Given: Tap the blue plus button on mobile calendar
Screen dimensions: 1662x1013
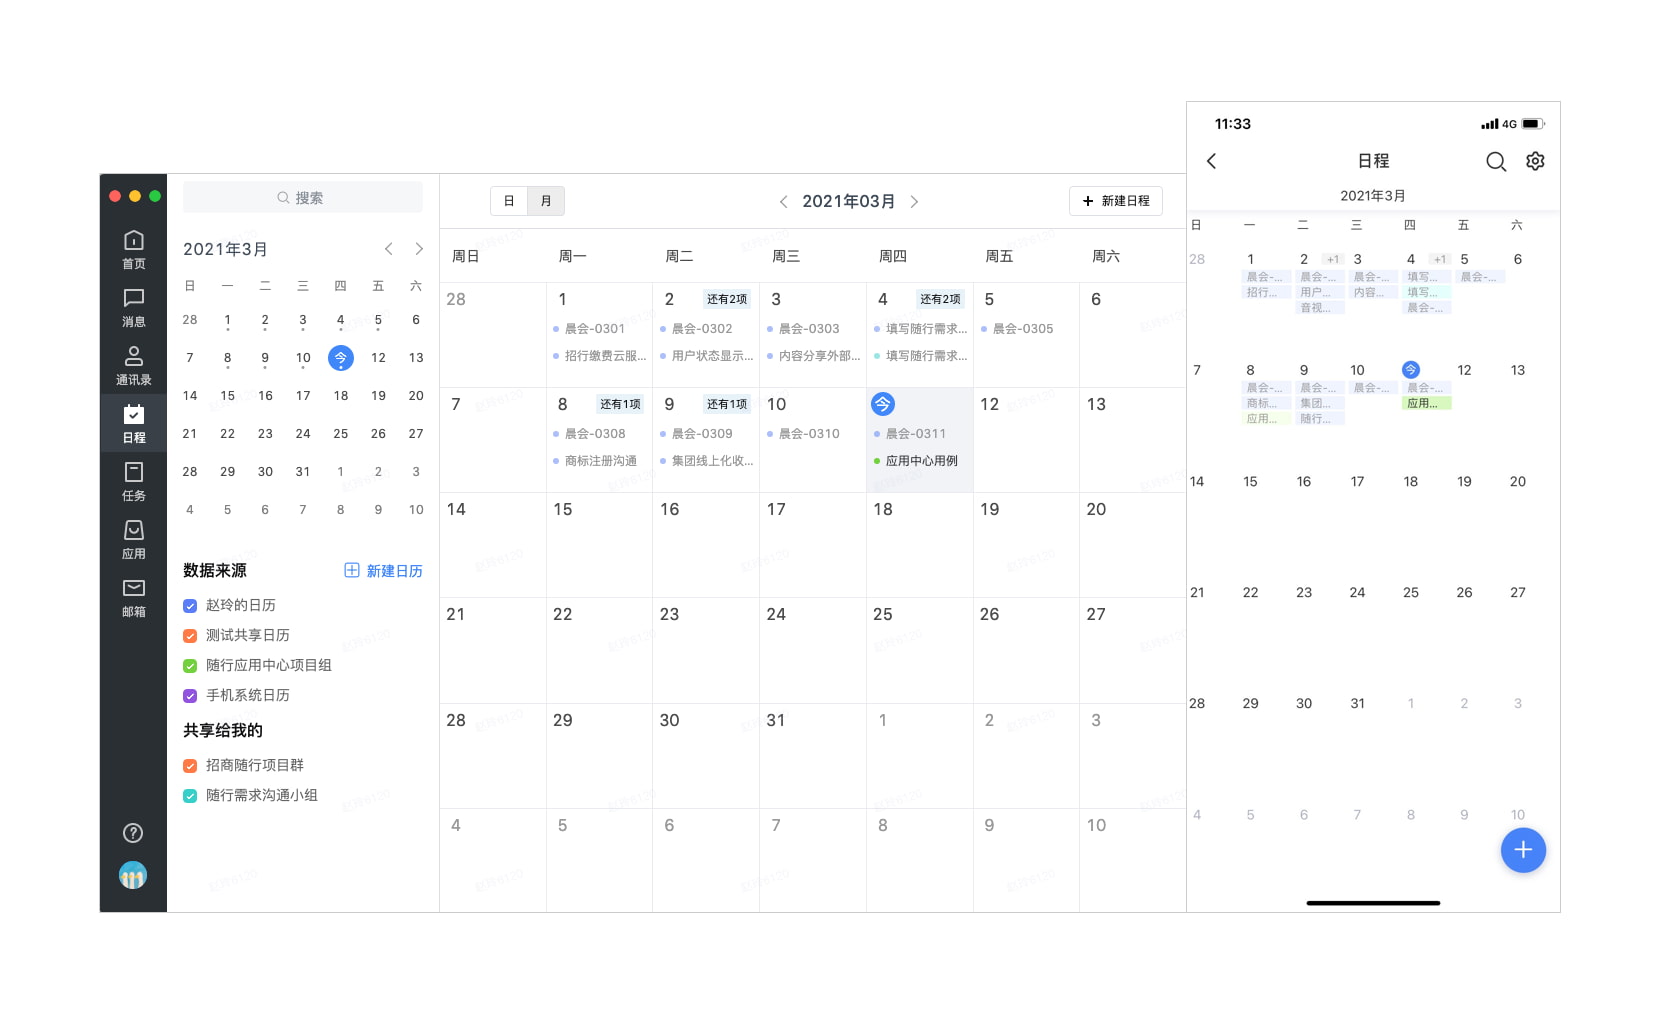Looking at the screenshot, I should tap(1523, 850).
